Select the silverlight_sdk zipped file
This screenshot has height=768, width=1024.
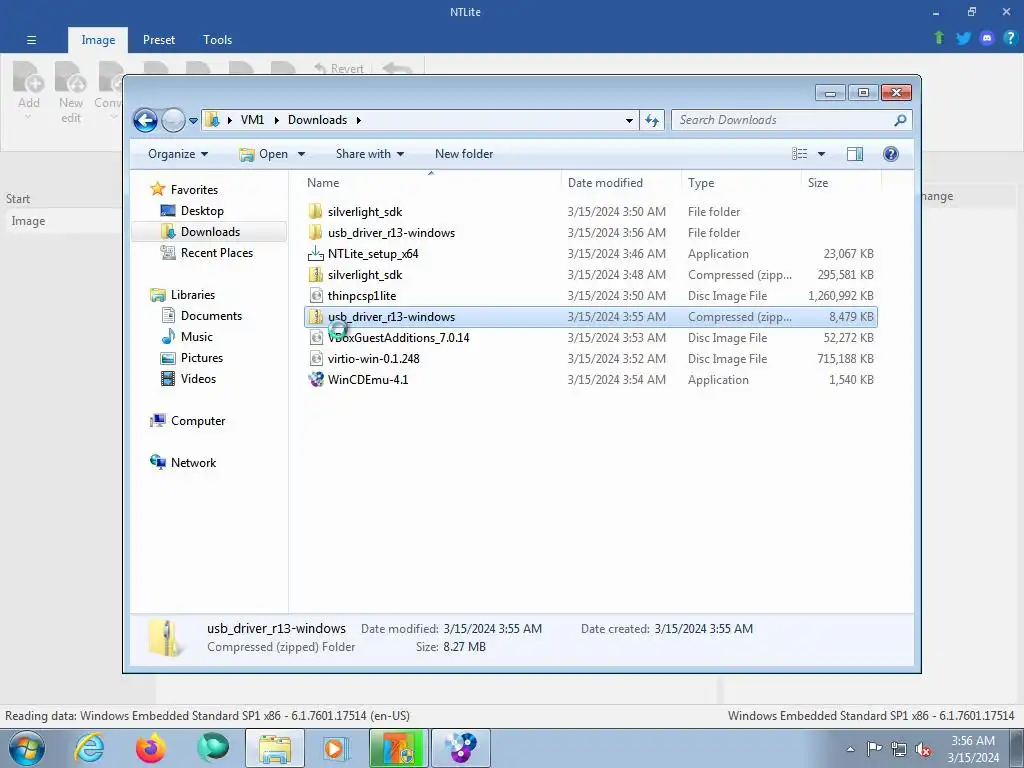coord(590,275)
